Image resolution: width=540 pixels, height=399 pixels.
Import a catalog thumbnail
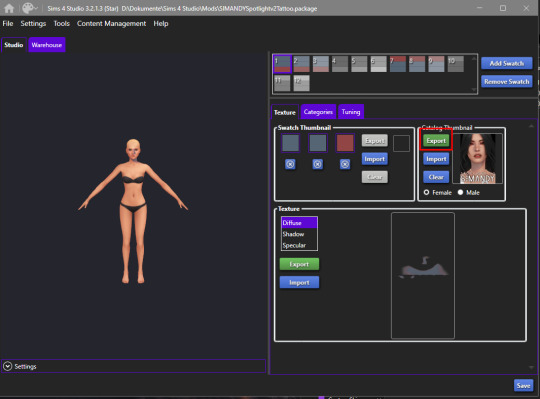pyautogui.click(x=436, y=159)
